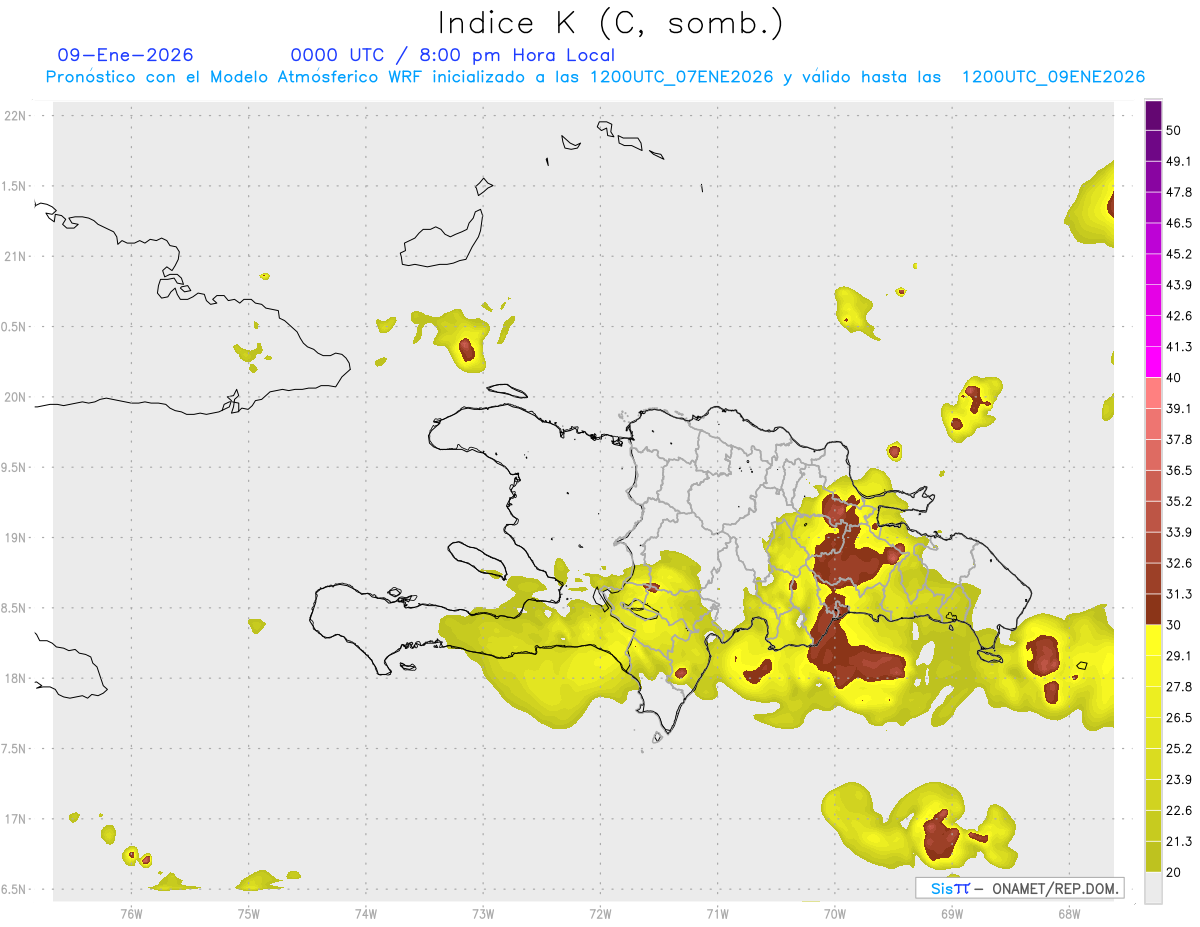This screenshot has width=1200, height=927.
Task: Select the 09-Ene-2026 date label
Action: click(126, 55)
